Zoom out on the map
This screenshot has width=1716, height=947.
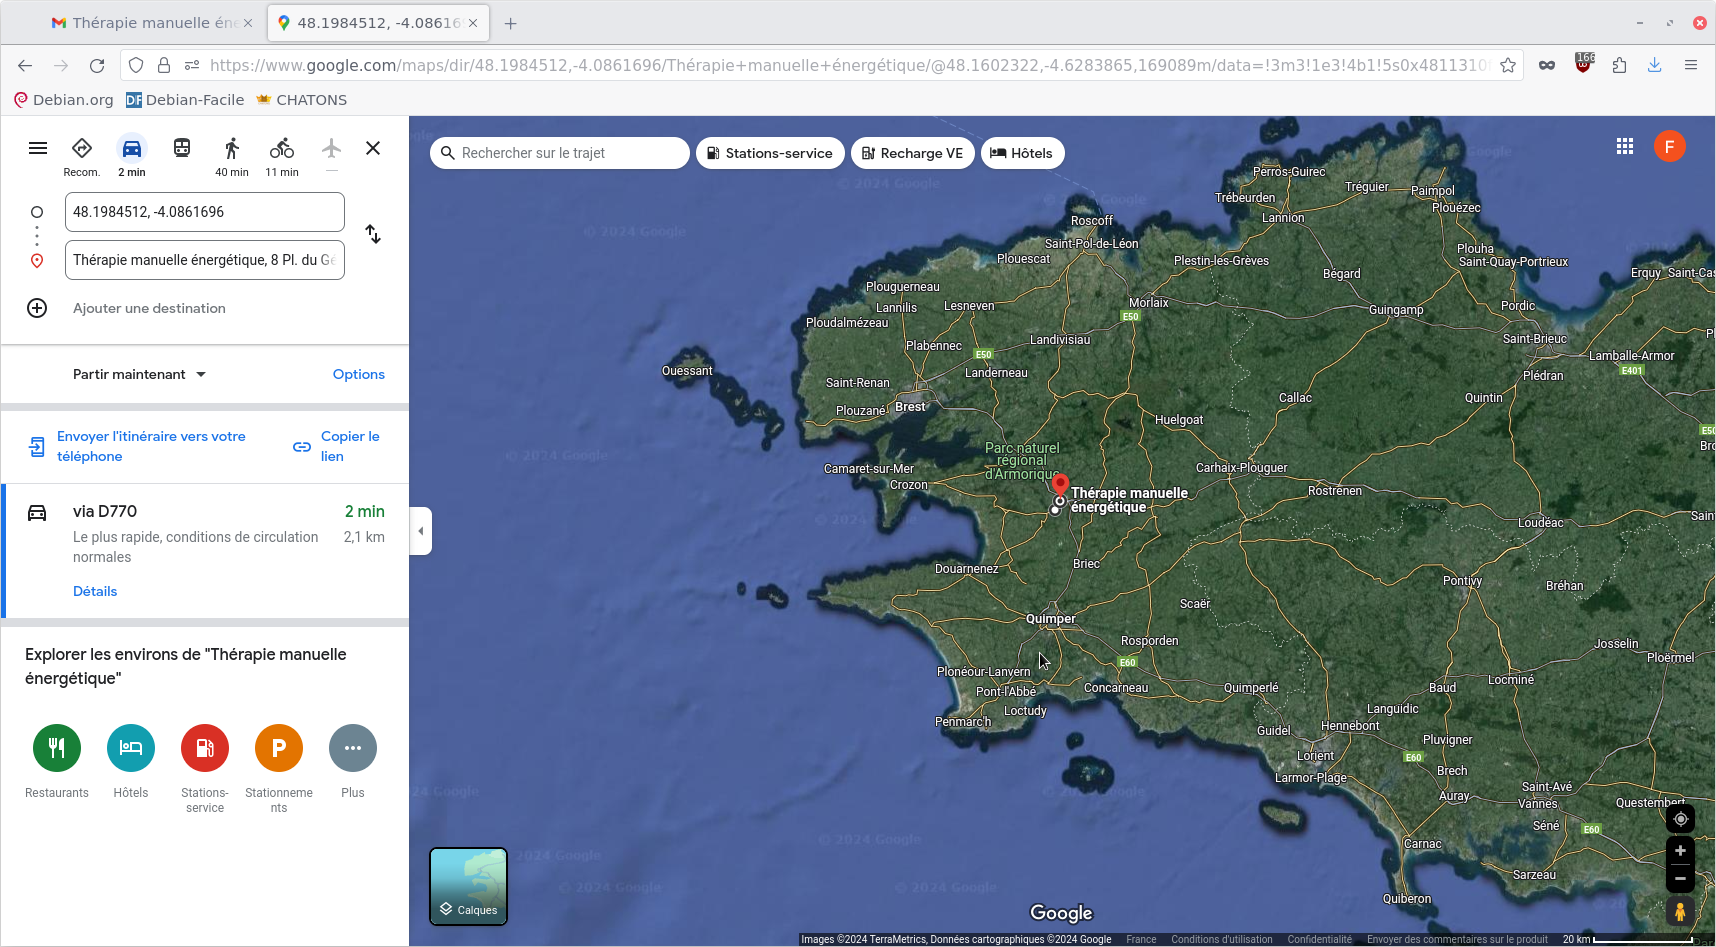pos(1680,879)
